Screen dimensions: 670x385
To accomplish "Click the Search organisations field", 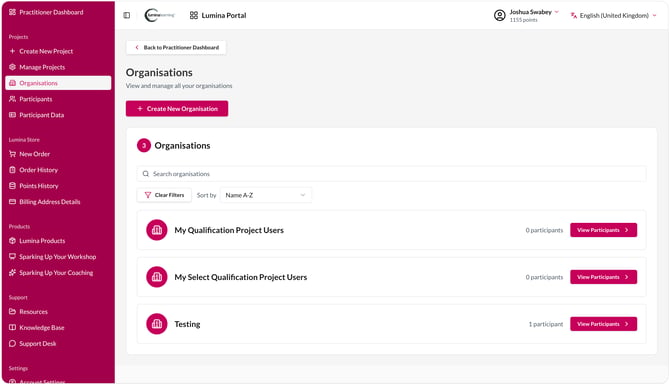I will point(391,174).
